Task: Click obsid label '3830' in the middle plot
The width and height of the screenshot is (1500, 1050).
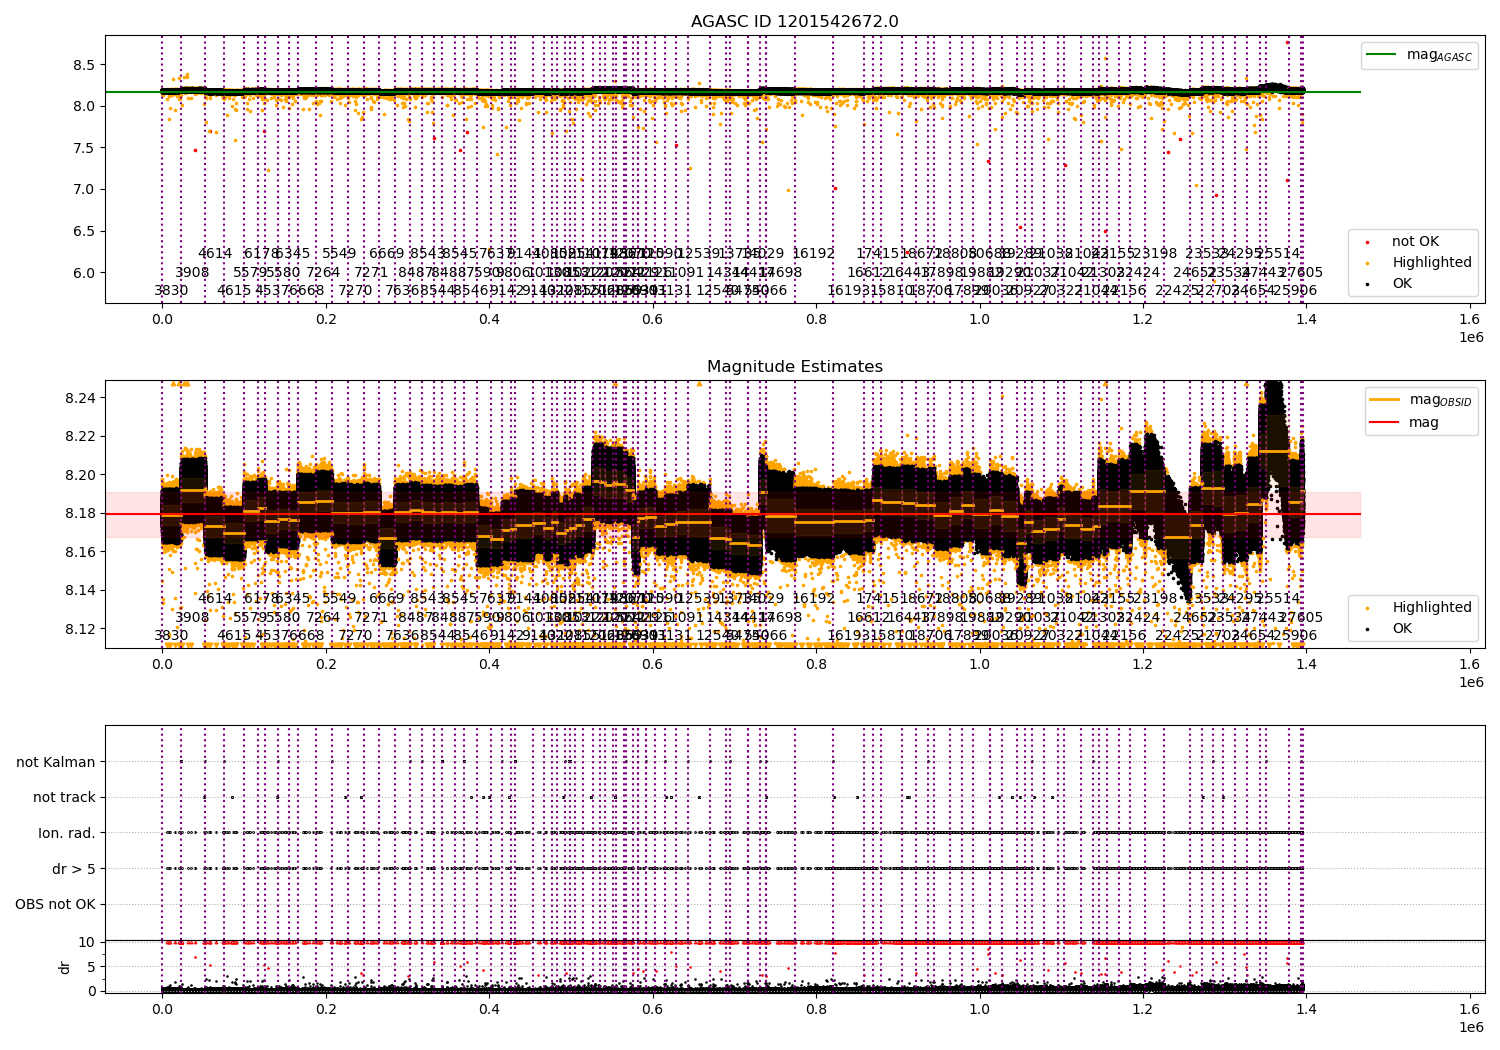Action: 171,635
